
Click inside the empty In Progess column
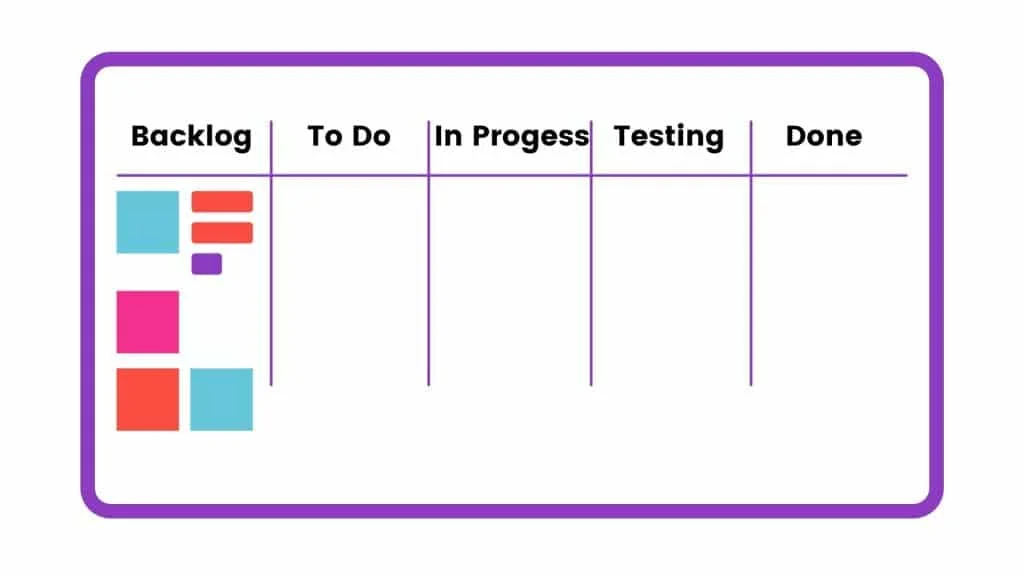(x=510, y=280)
